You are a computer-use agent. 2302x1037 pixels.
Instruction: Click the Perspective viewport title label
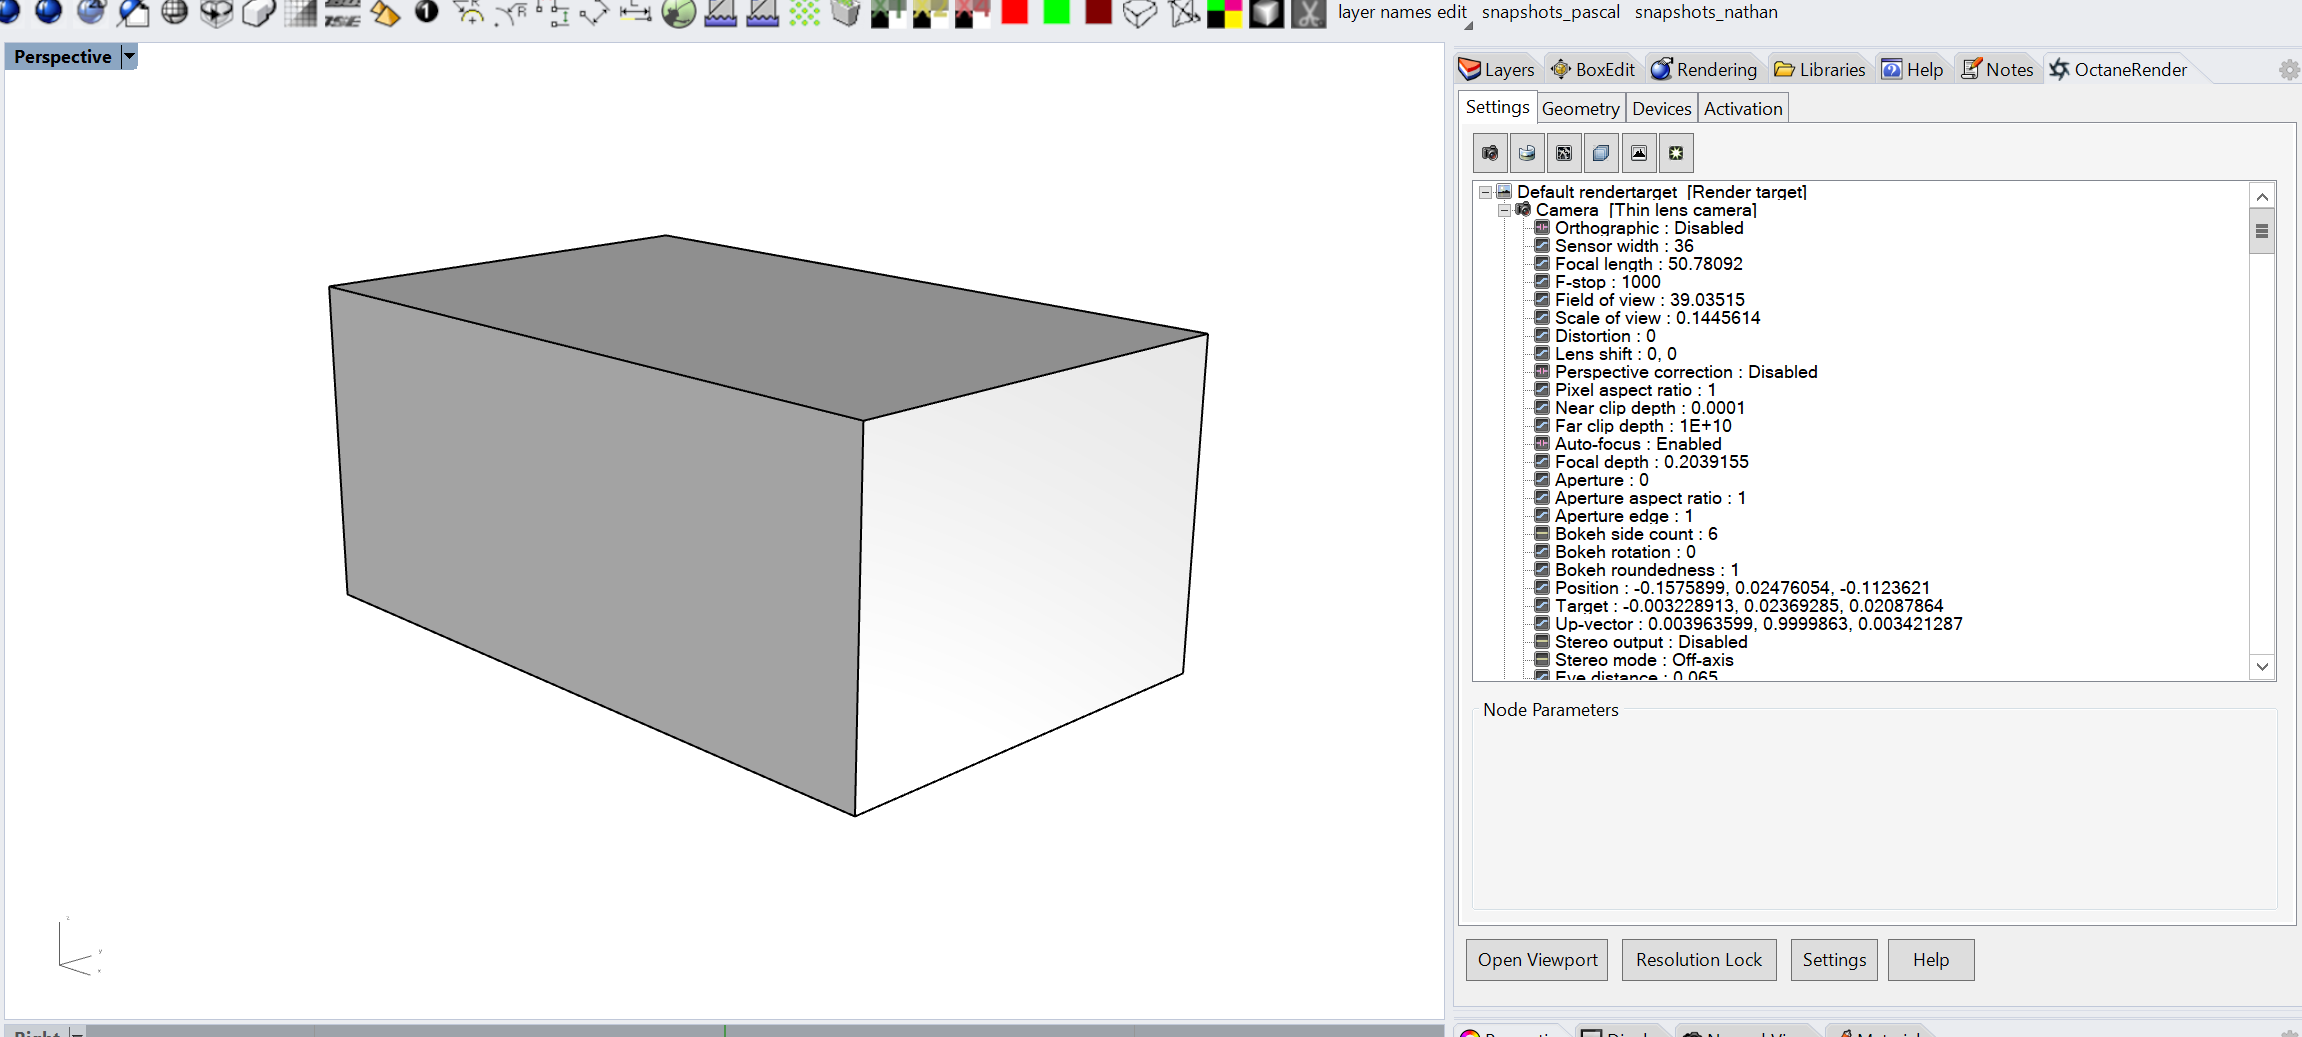[63, 57]
